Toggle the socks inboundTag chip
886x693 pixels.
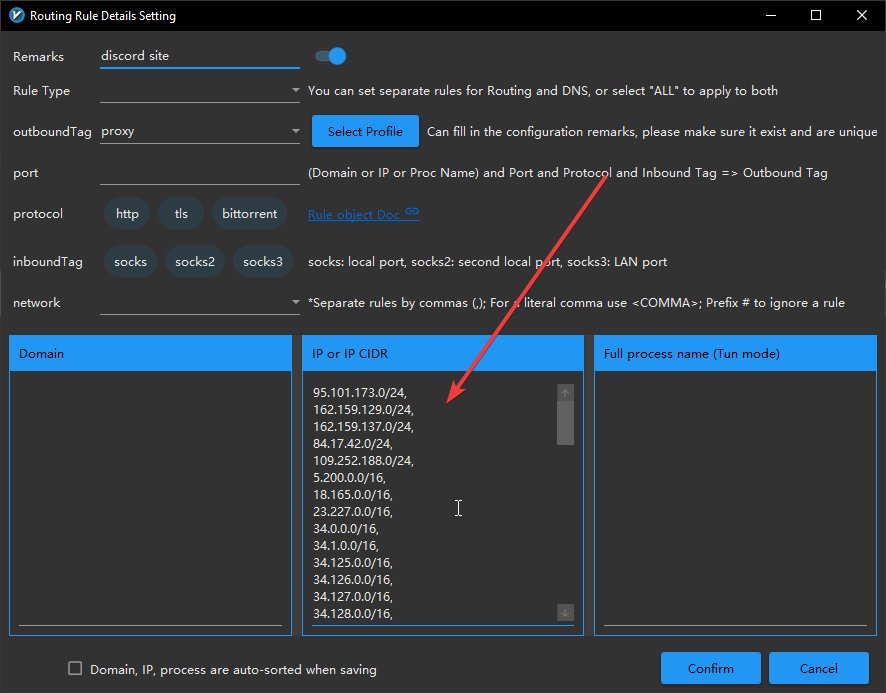click(x=131, y=262)
